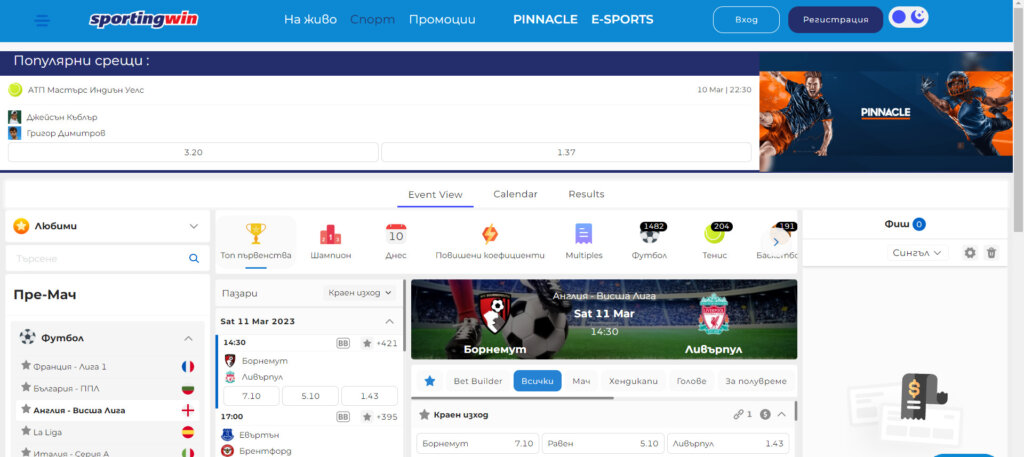This screenshot has height=457, width=1024.
Task: Favorite the 17:00 Евъртън match star
Action: coord(367,417)
